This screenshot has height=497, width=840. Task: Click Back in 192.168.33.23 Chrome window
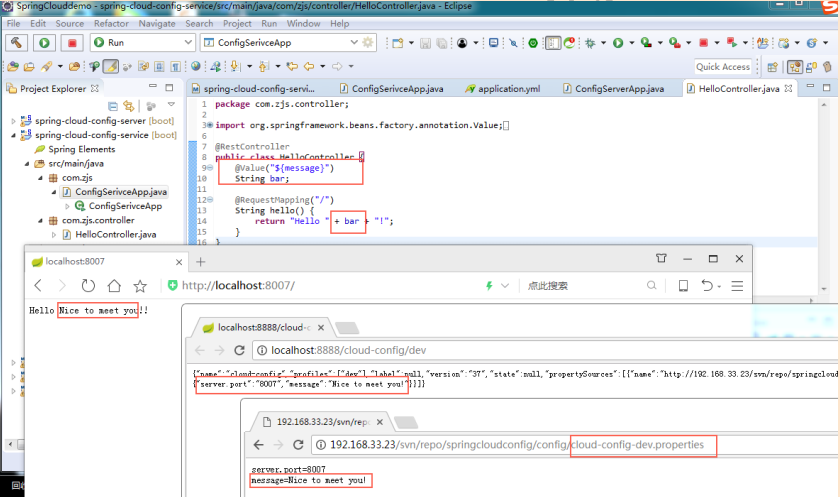pos(258,445)
